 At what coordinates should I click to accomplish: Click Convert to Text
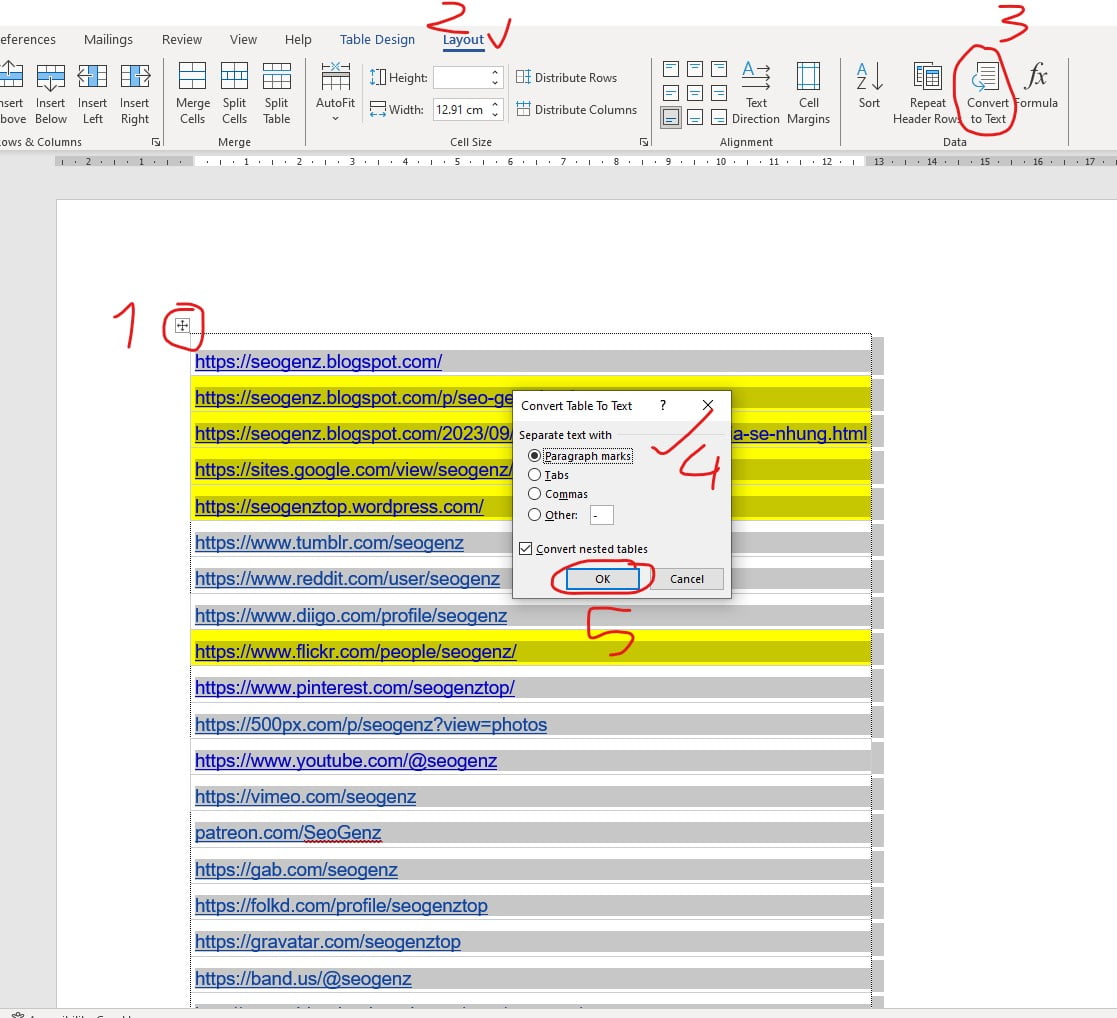pyautogui.click(x=987, y=93)
